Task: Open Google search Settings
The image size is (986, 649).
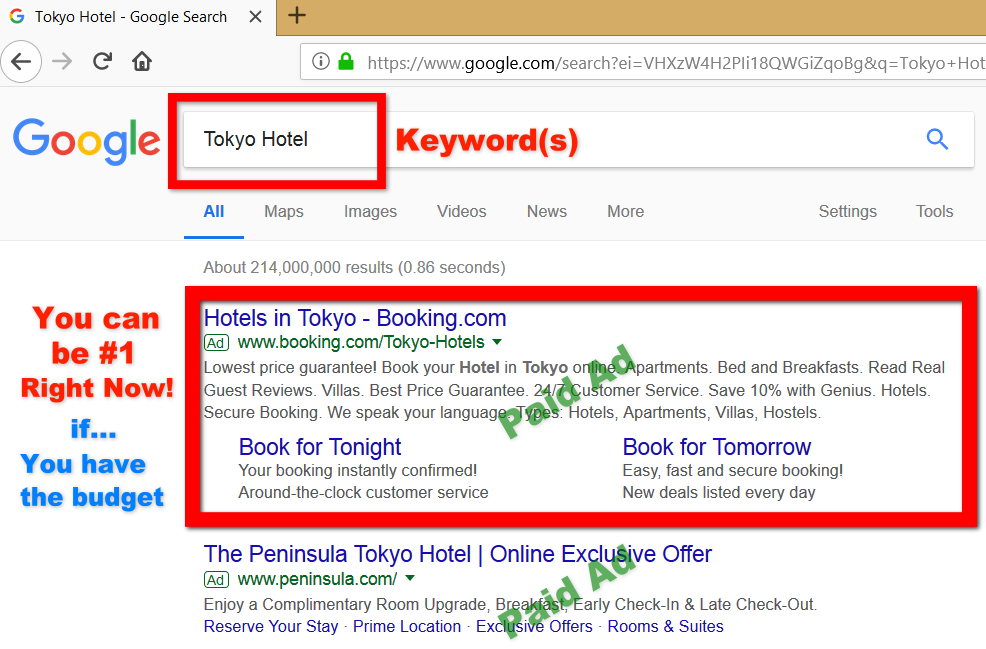Action: 847,212
